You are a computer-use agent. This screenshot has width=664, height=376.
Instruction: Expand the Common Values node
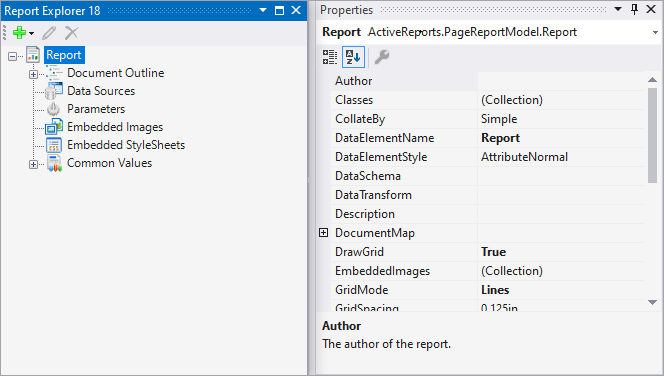click(x=33, y=164)
